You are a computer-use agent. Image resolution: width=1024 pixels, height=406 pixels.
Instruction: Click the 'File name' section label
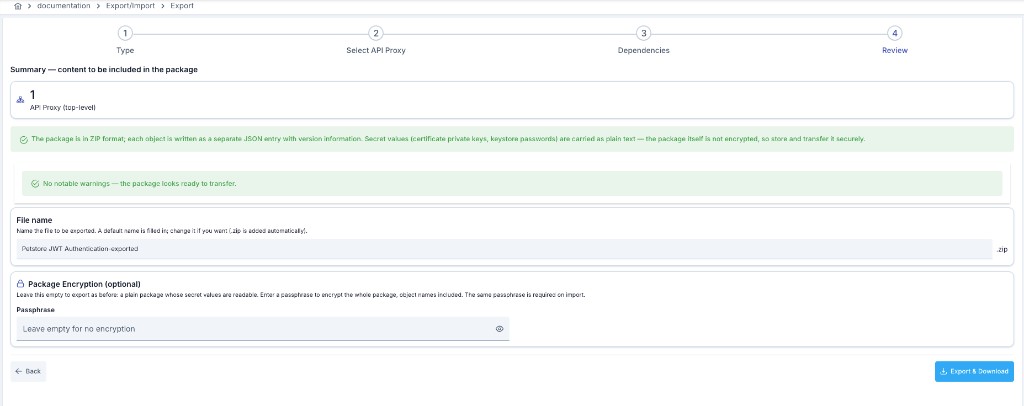34,220
